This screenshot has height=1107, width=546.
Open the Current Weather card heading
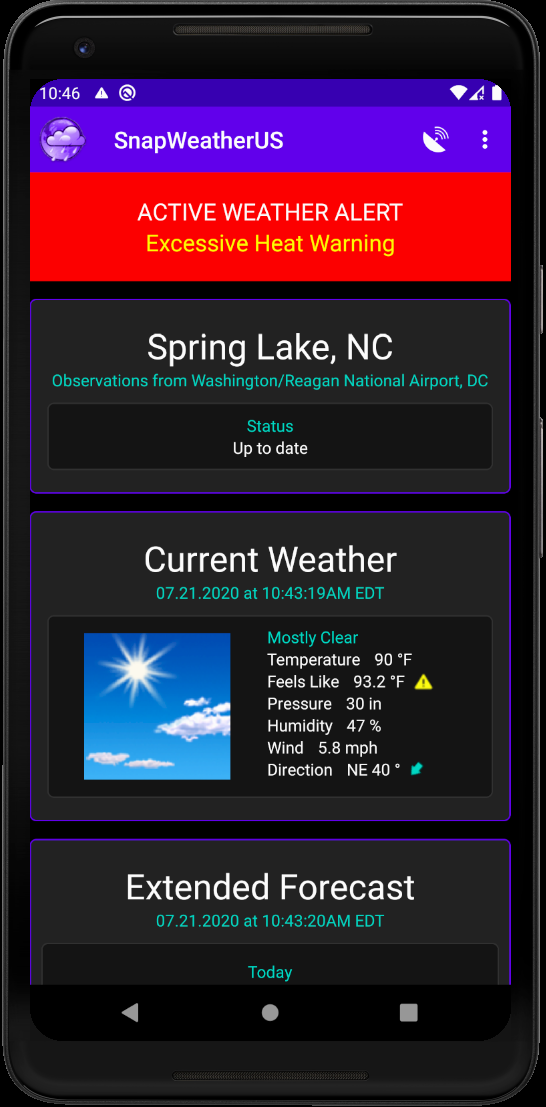tap(270, 559)
